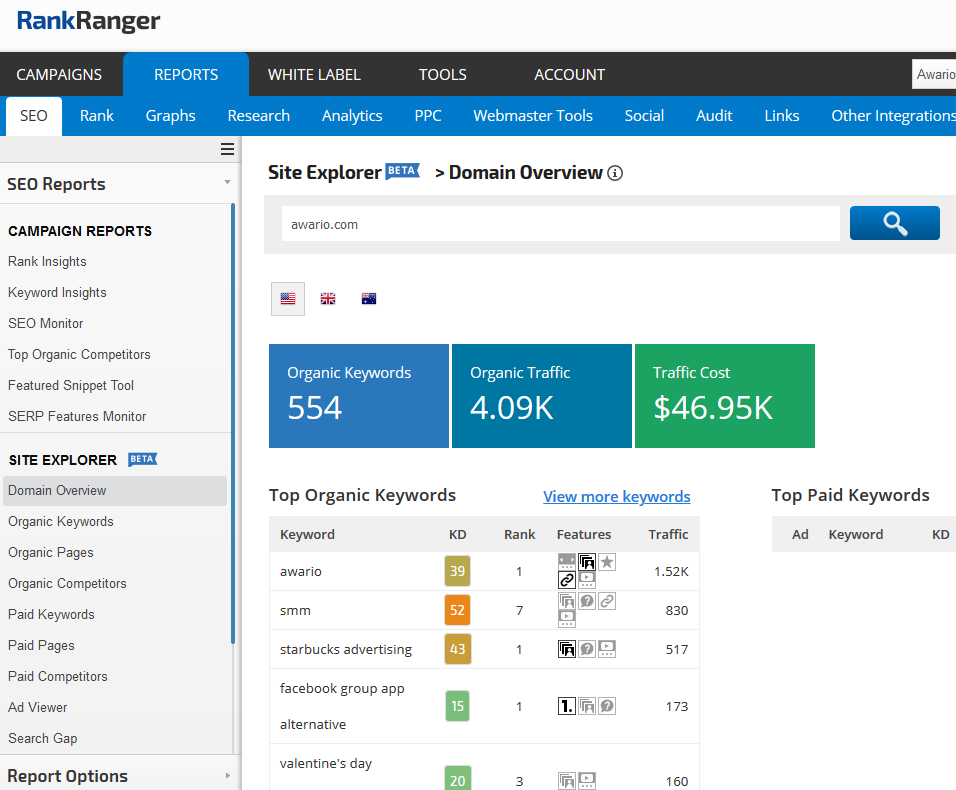Select the United States flag

pyautogui.click(x=288, y=299)
